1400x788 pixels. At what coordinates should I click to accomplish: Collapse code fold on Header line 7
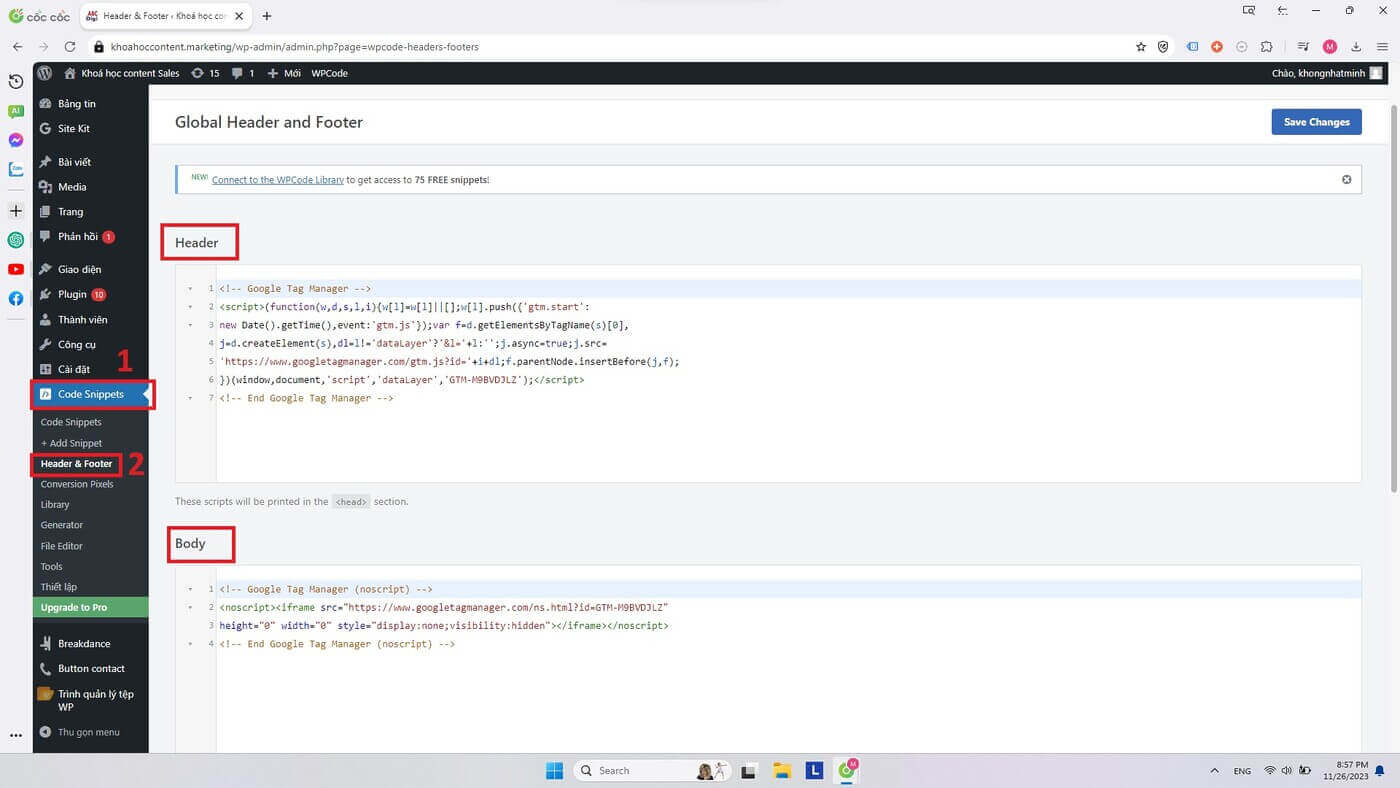coord(190,398)
